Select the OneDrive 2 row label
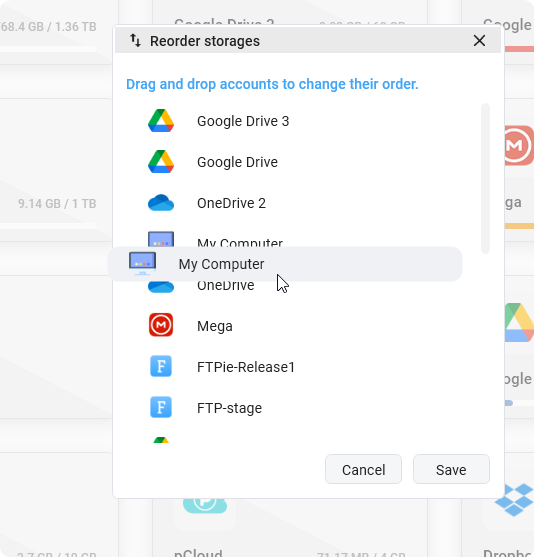Viewport: 534px width, 557px height. point(231,203)
